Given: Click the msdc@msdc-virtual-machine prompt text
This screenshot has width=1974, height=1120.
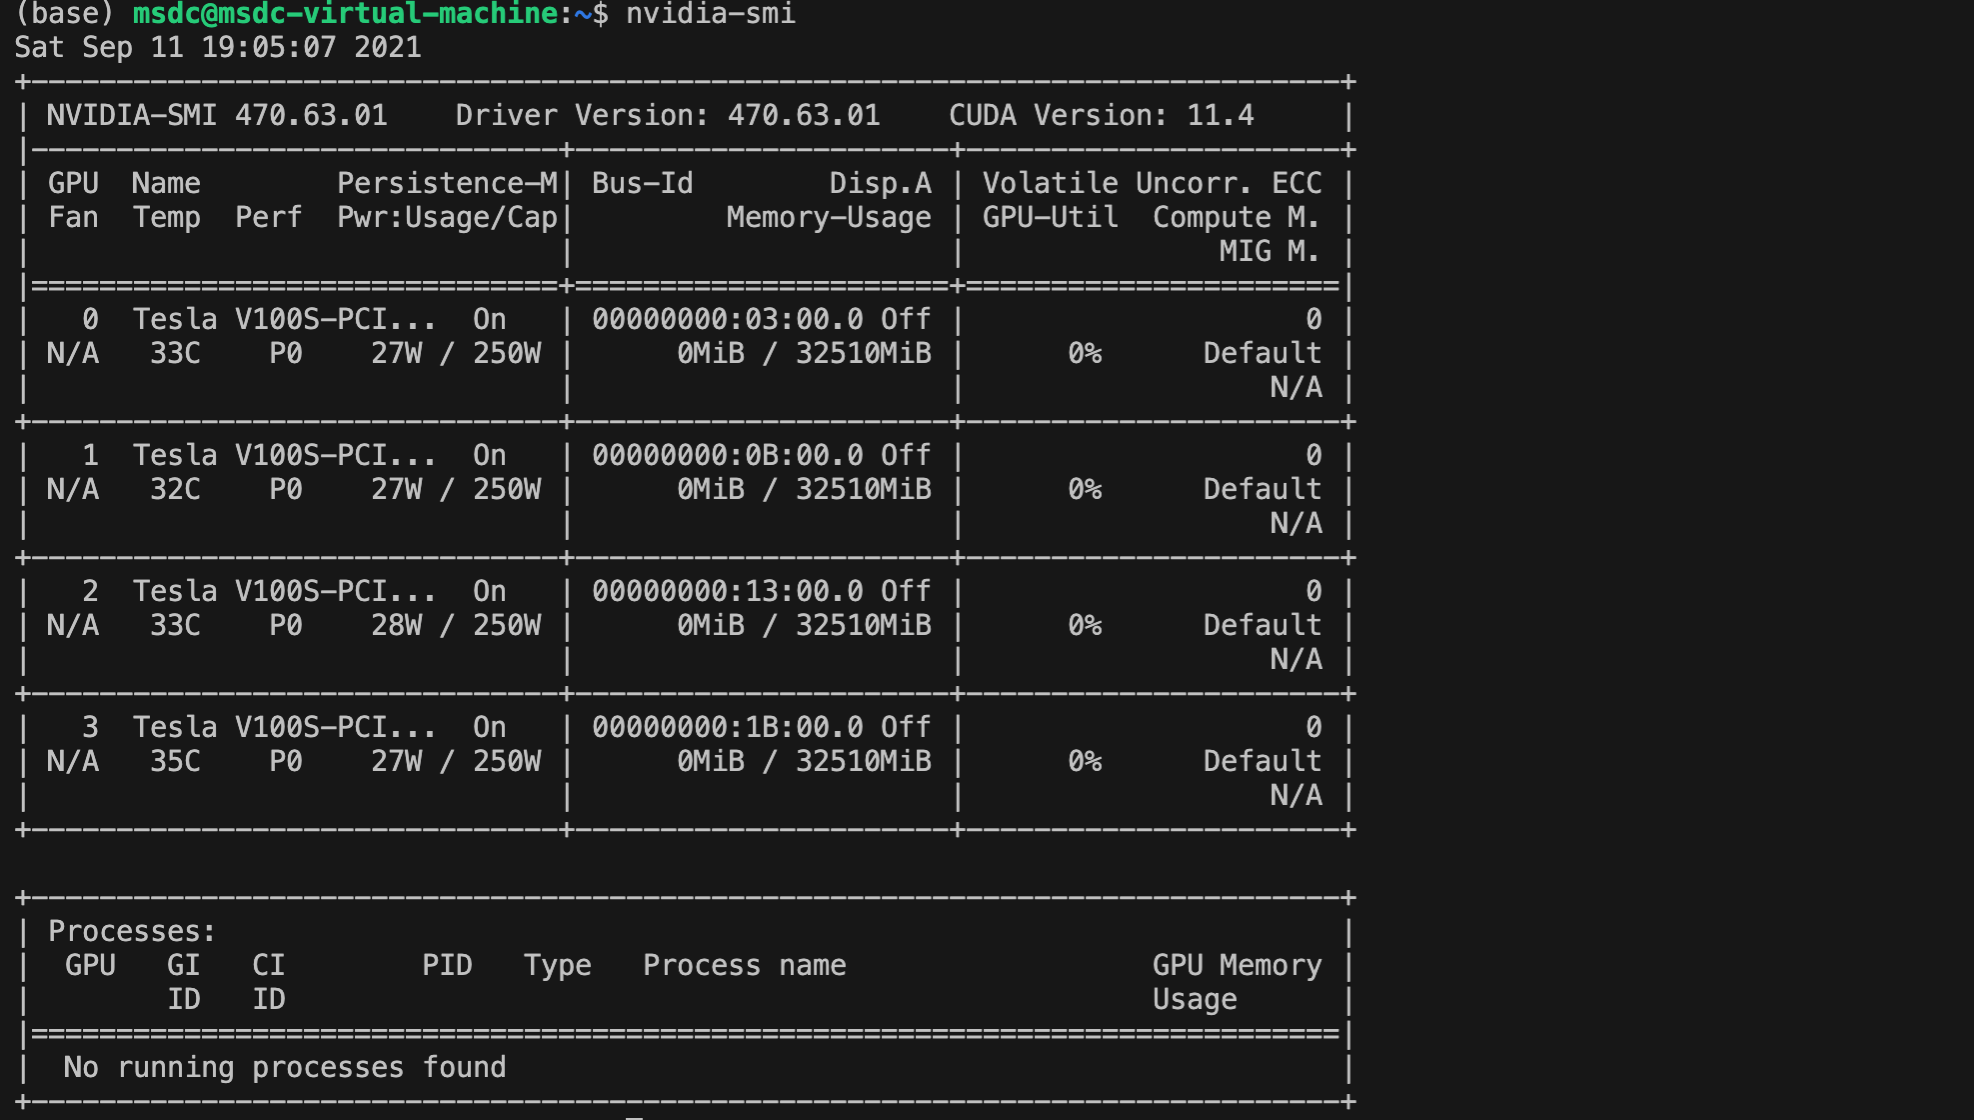Looking at the screenshot, I should click(345, 14).
